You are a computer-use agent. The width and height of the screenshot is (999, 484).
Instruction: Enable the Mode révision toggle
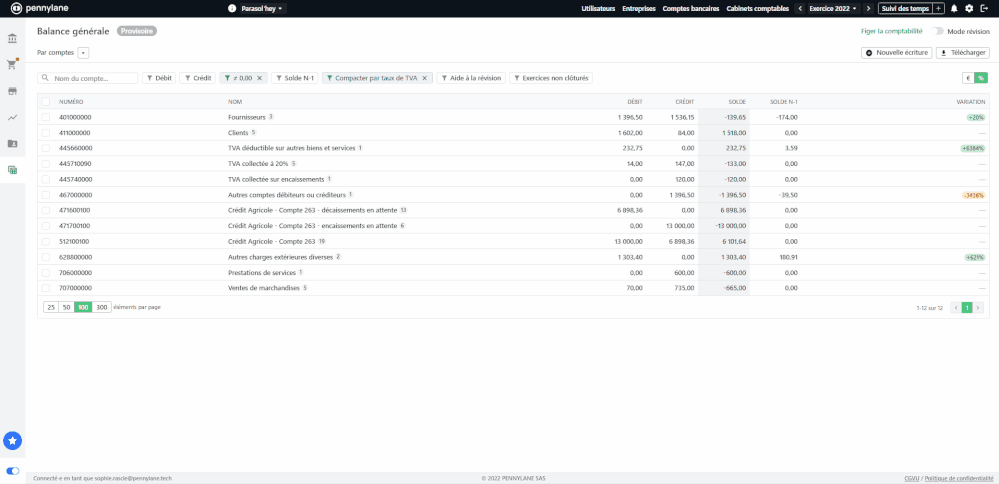pos(938,31)
